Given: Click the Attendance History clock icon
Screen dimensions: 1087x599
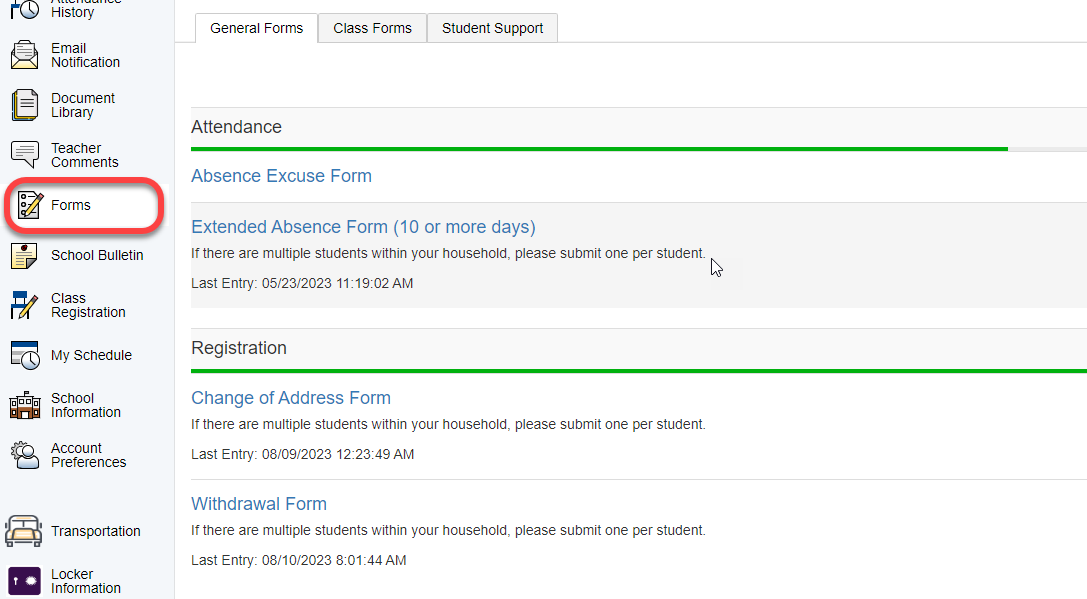Looking at the screenshot, I should (25, 8).
